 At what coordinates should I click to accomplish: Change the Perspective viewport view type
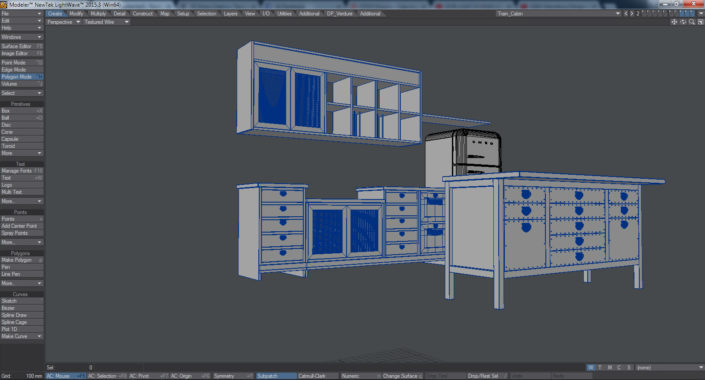click(63, 22)
